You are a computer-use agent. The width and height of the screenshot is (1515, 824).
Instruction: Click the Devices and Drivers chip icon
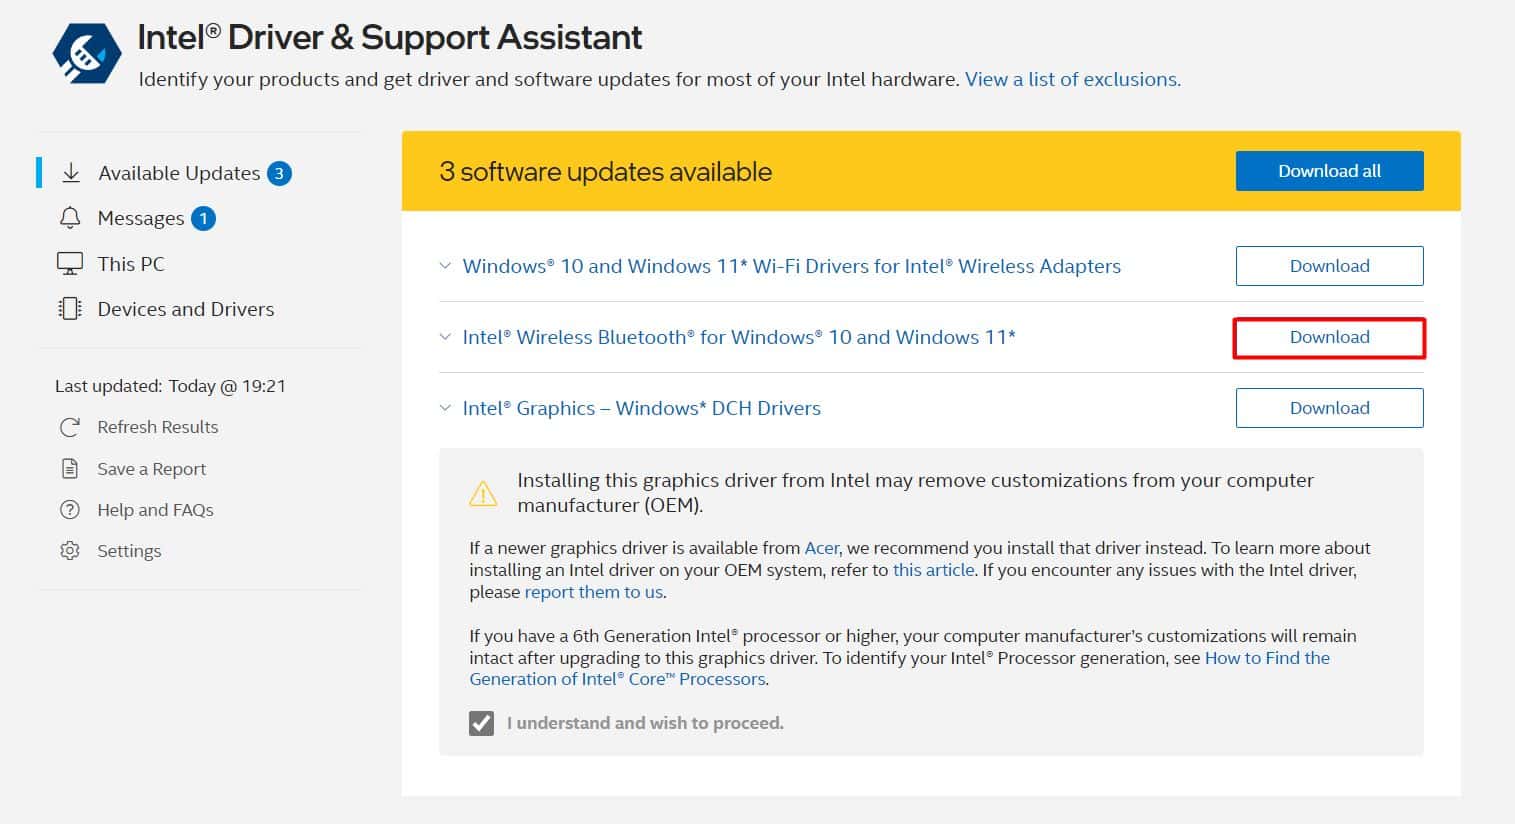click(x=70, y=309)
